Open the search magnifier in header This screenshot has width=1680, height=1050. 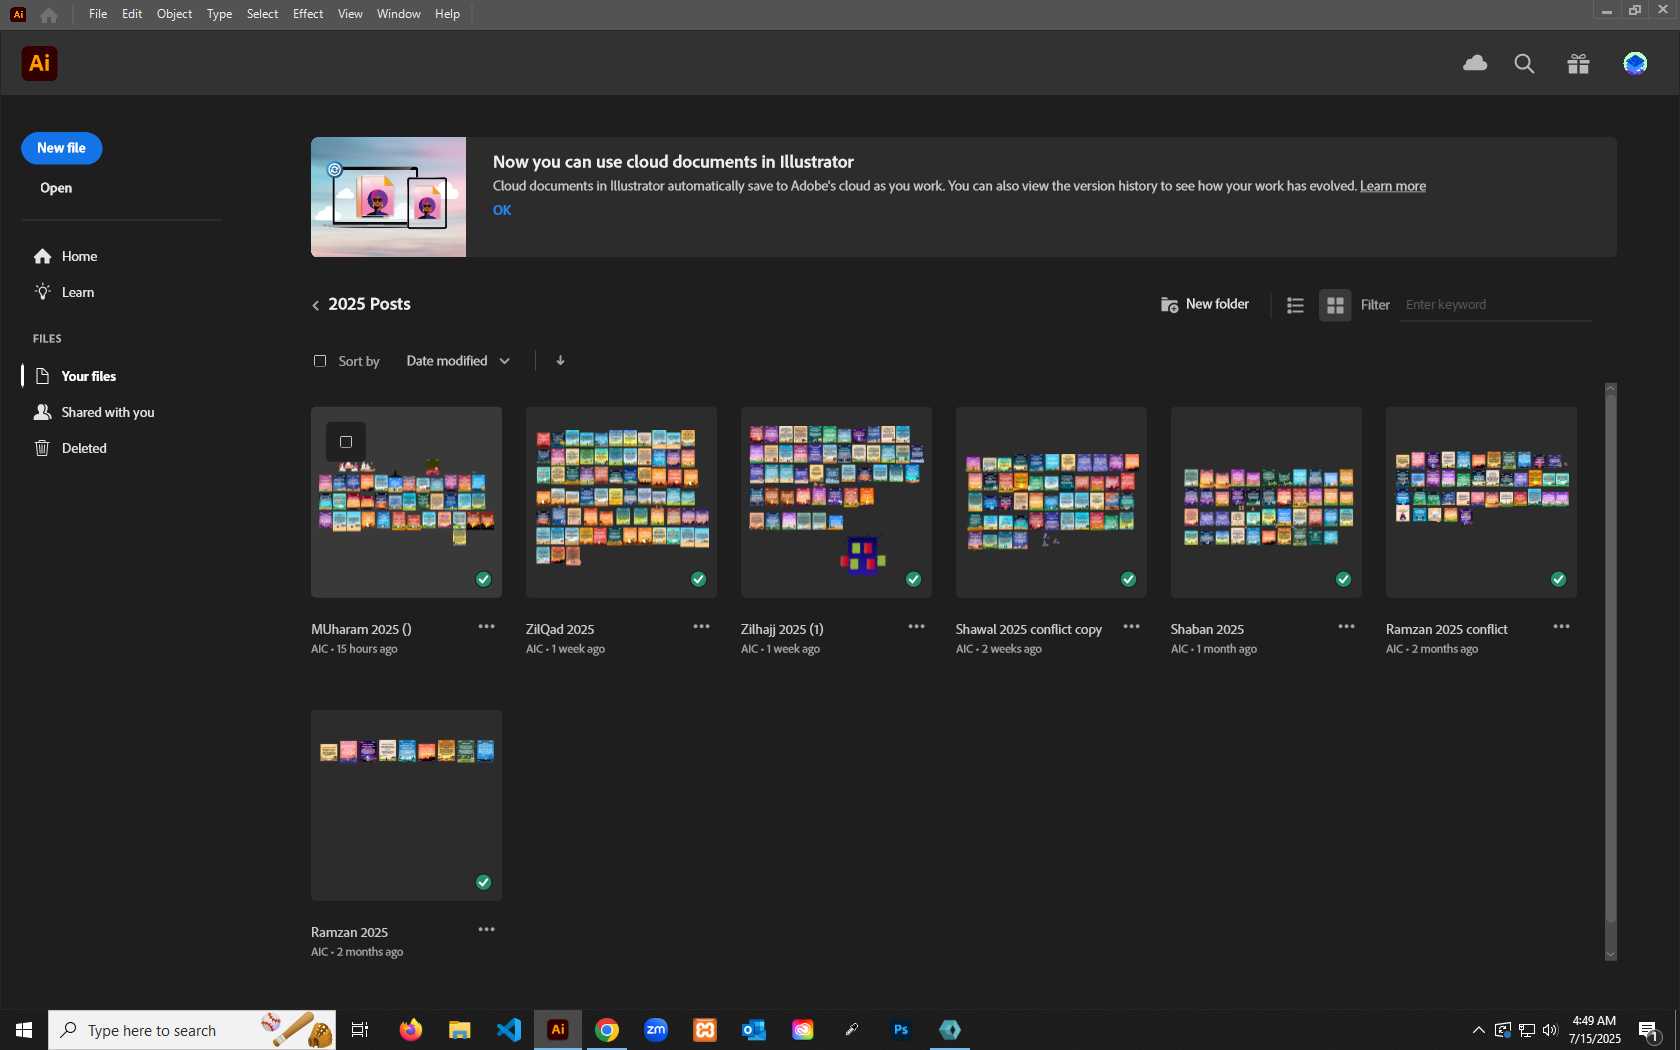pyautogui.click(x=1524, y=64)
